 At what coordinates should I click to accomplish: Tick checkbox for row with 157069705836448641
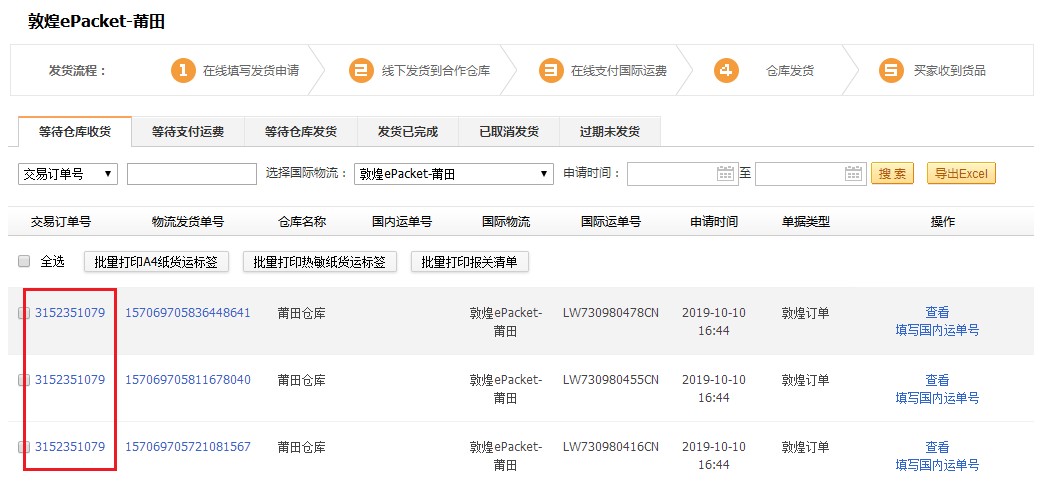[24, 313]
